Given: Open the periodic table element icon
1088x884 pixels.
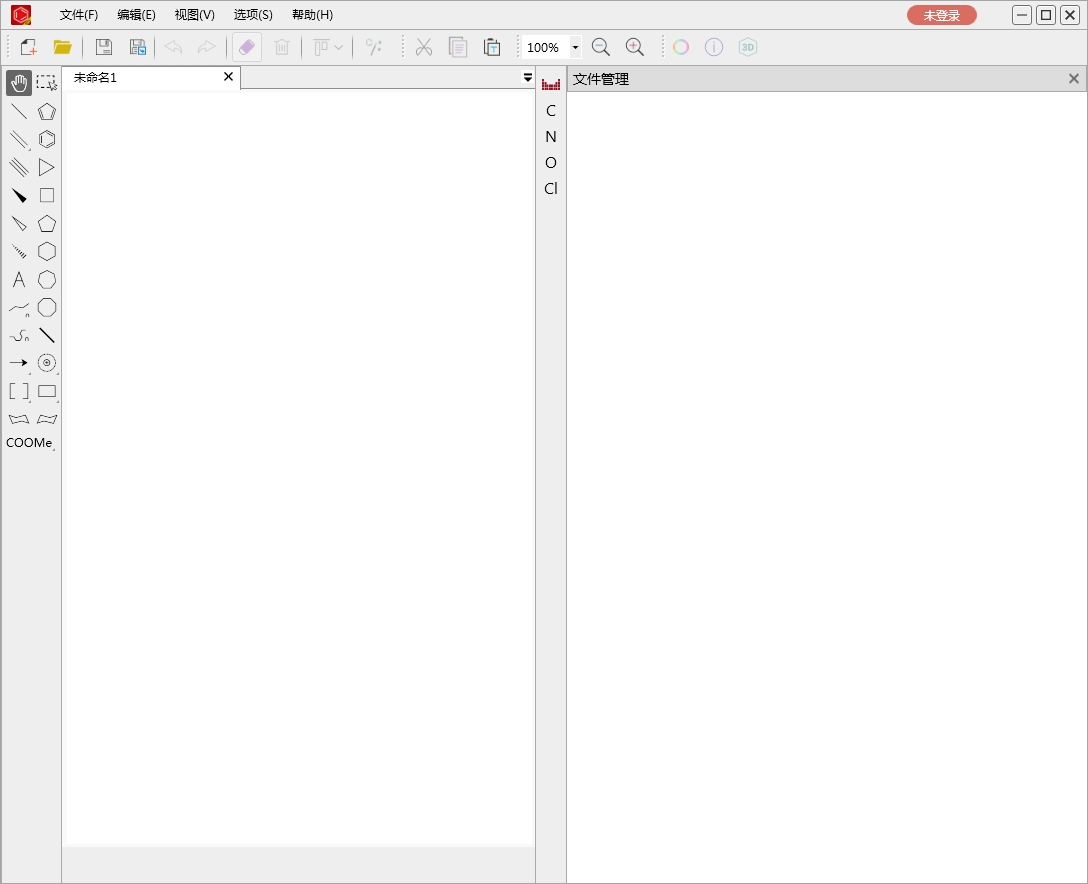Looking at the screenshot, I should pos(551,84).
